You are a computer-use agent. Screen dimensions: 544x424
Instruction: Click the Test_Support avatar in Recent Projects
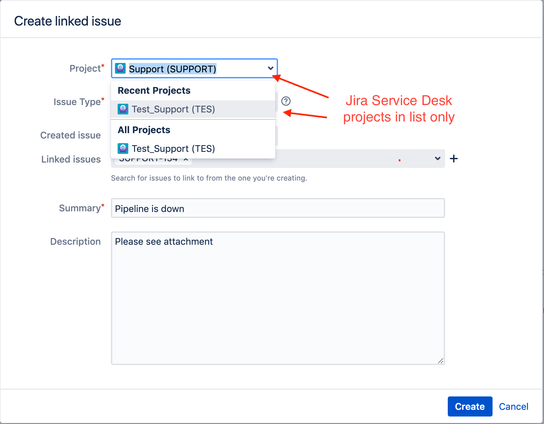[123, 109]
